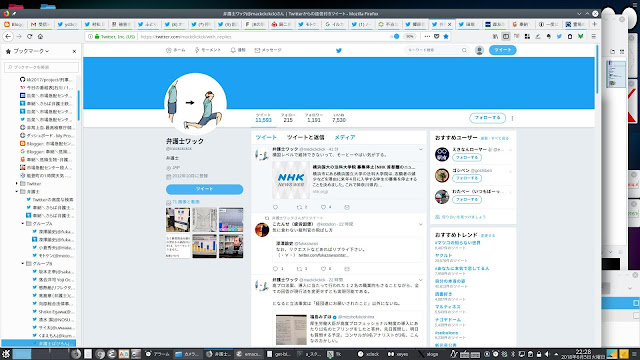This screenshot has width=640, height=360.
Task: Click the ツイート button under profile info
Action: point(204,189)
